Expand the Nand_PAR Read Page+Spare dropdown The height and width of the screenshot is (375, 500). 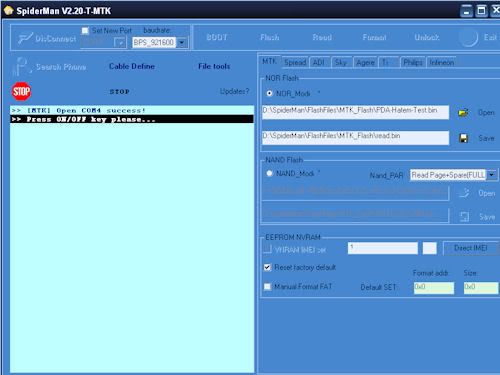[x=492, y=175]
